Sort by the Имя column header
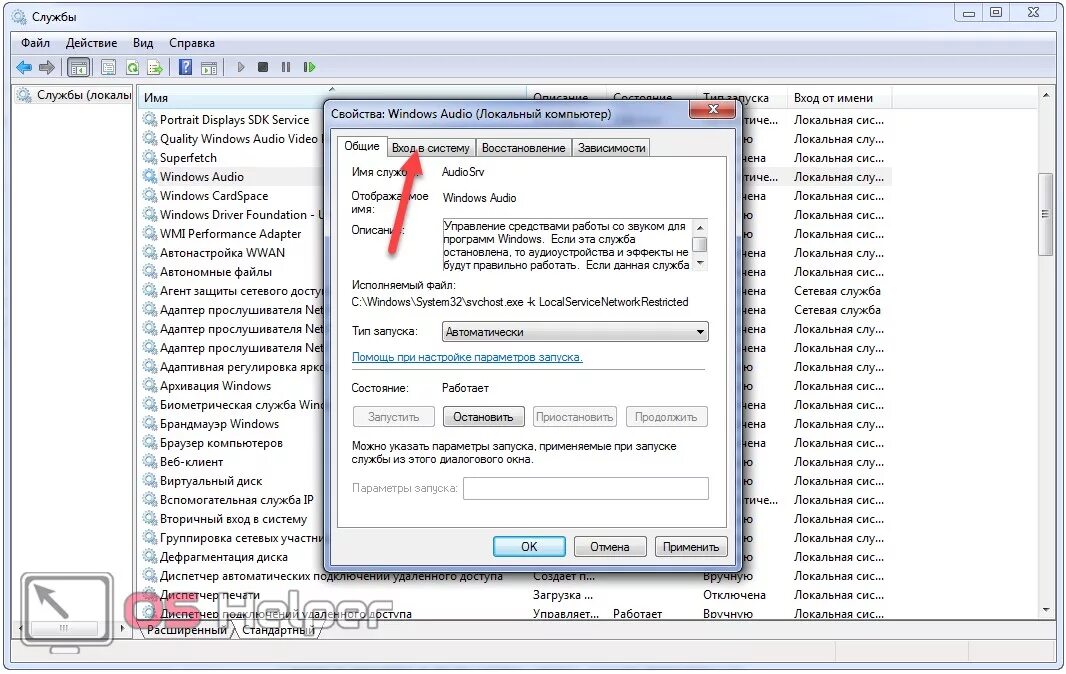The height and width of the screenshot is (674, 1066). pos(332,97)
